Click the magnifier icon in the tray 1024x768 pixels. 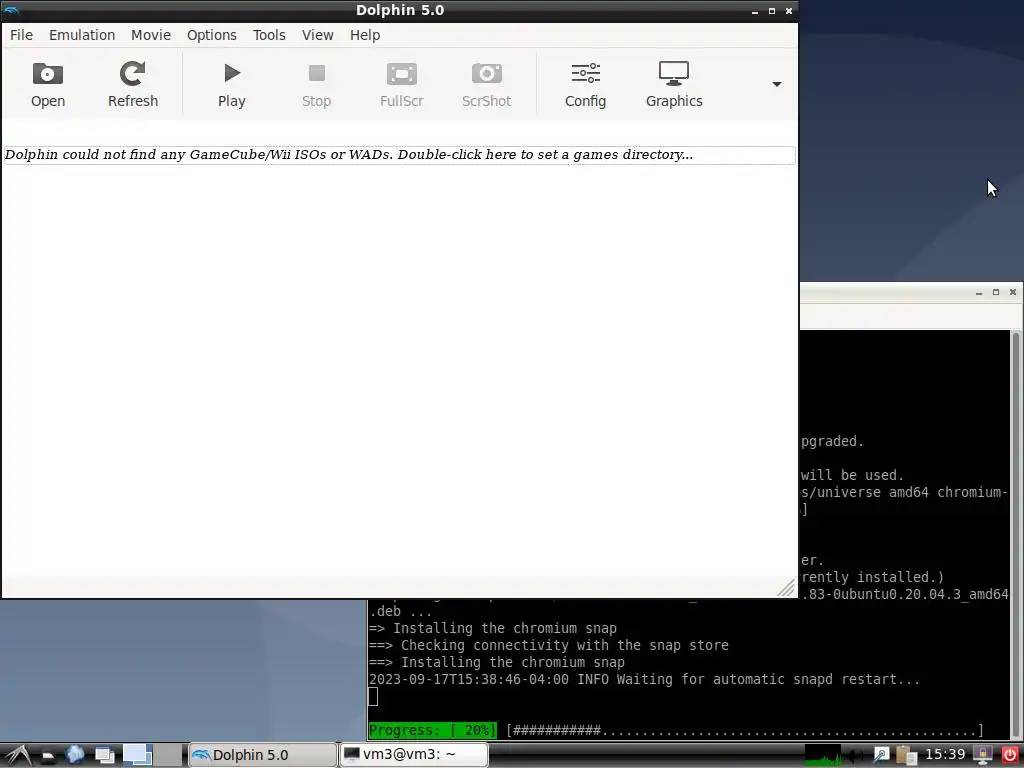click(x=882, y=756)
